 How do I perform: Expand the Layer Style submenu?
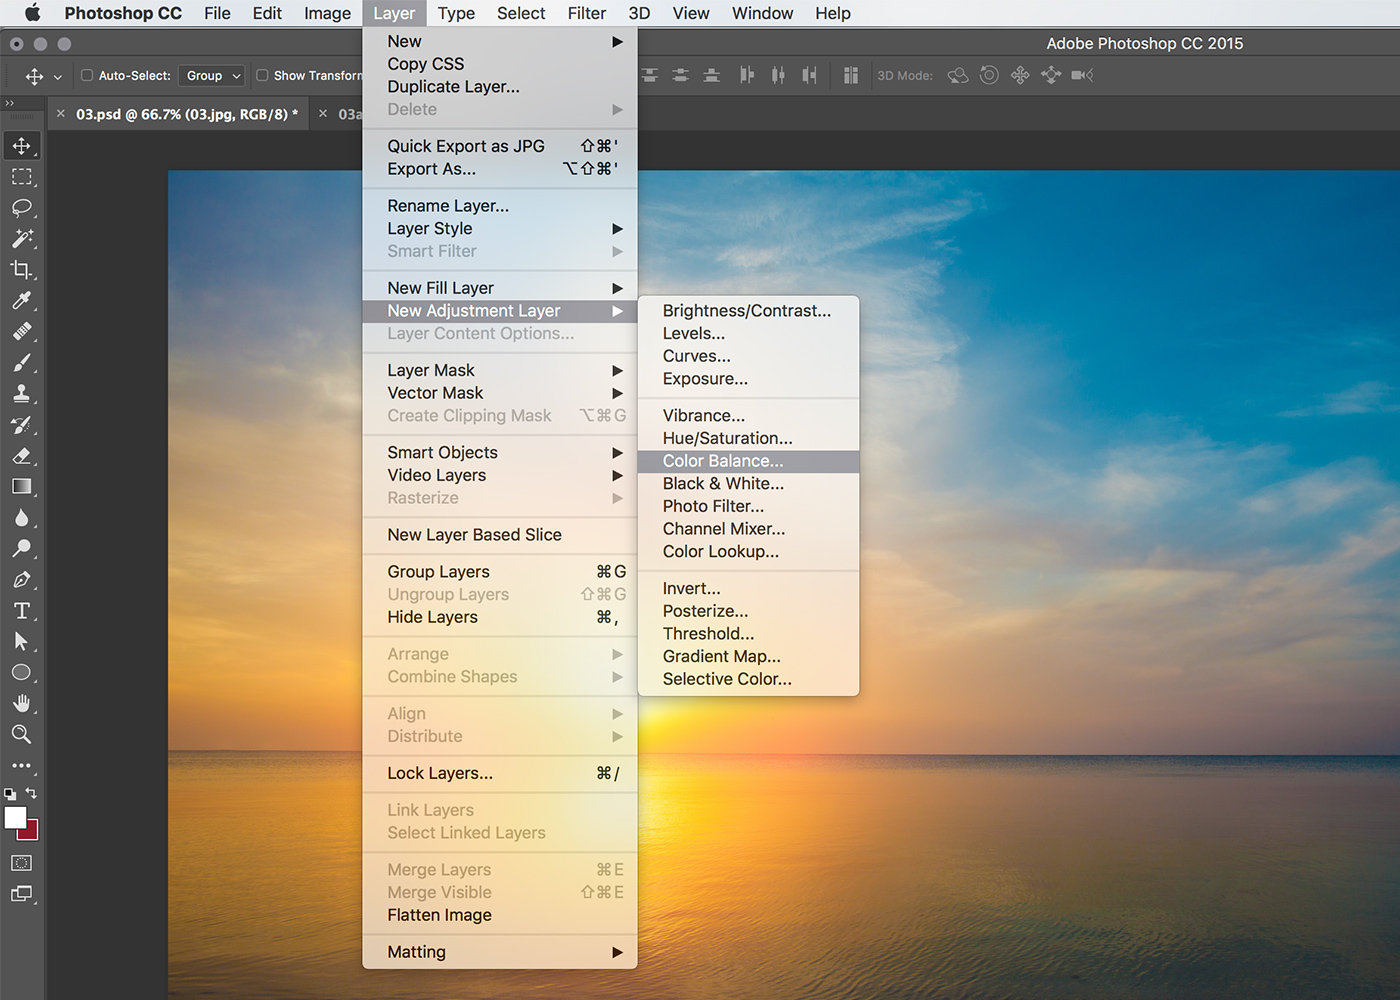(x=500, y=228)
